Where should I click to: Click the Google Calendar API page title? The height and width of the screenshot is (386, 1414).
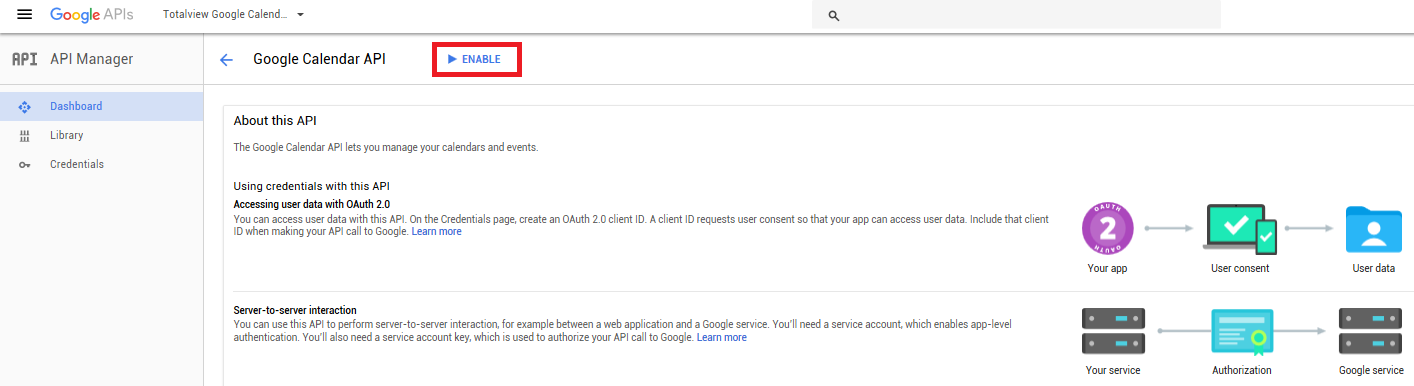319,60
